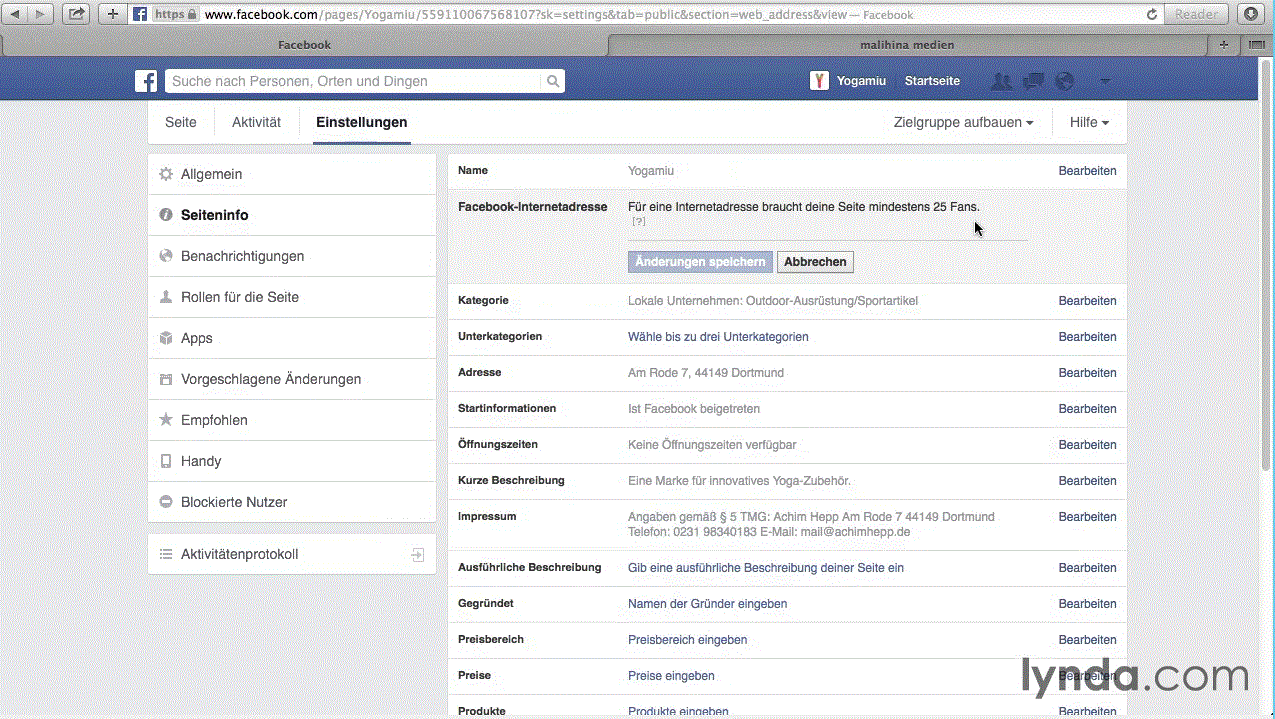Screen dimensions: 1275x719
Task: Click the Facebook search input field
Action: point(353,81)
